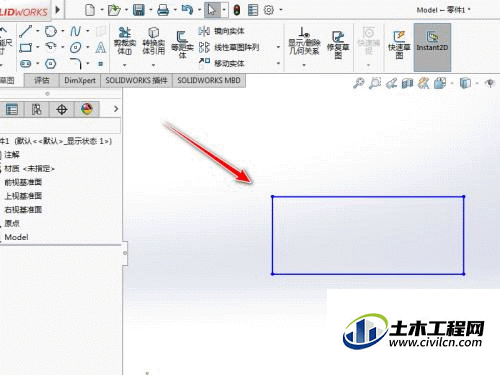Screen dimensions: 500x375
Task: Save the part with the Save icon
Action: point(139,10)
